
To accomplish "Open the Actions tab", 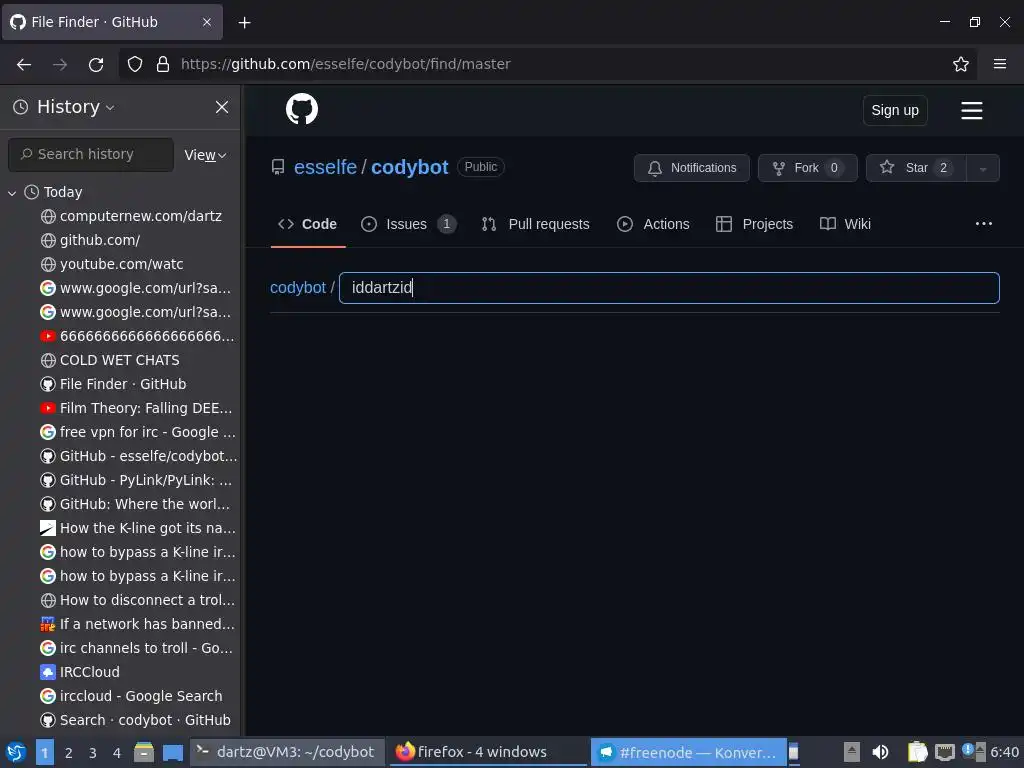I will 653,224.
